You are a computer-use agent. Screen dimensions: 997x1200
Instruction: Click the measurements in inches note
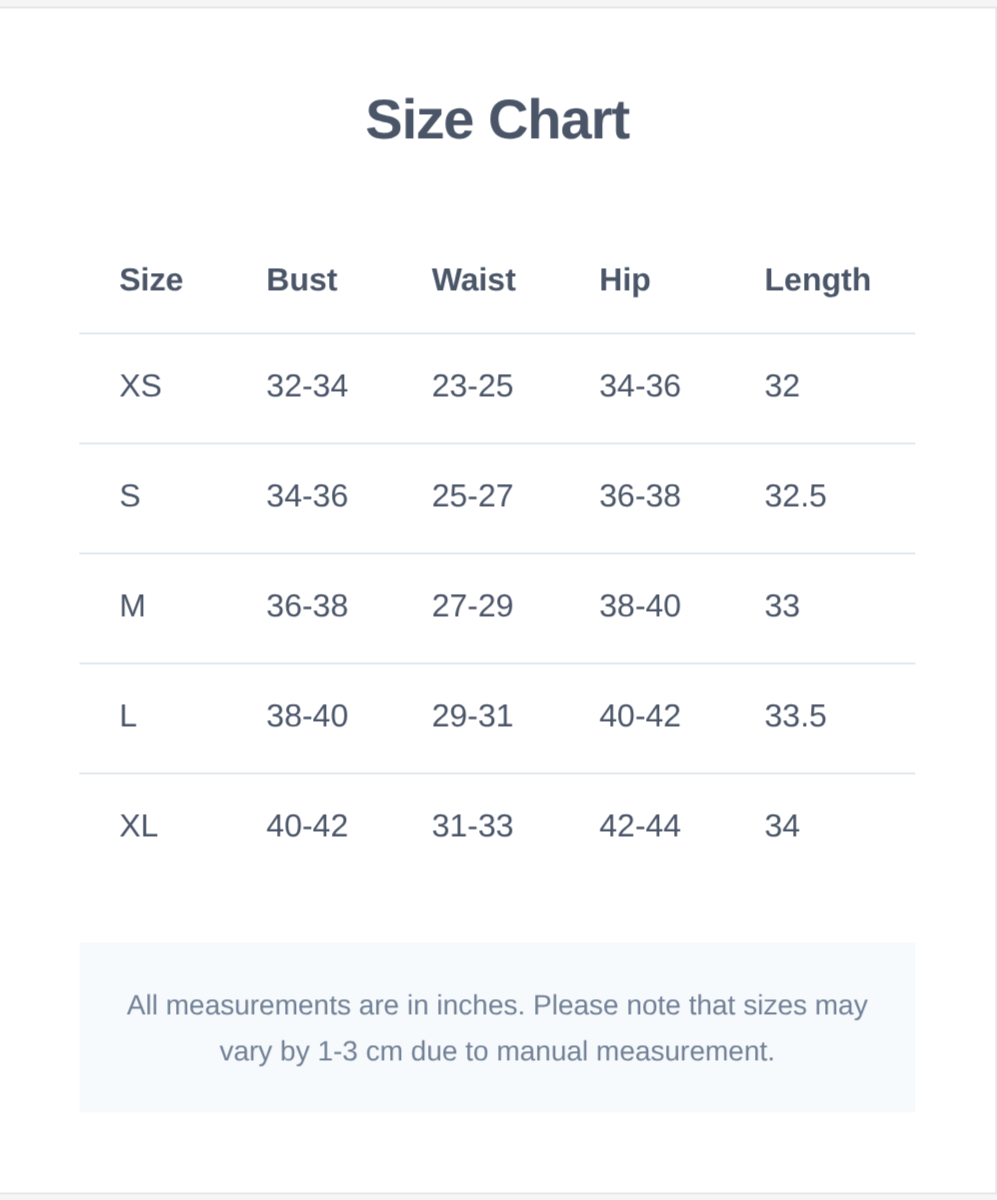coord(497,1028)
